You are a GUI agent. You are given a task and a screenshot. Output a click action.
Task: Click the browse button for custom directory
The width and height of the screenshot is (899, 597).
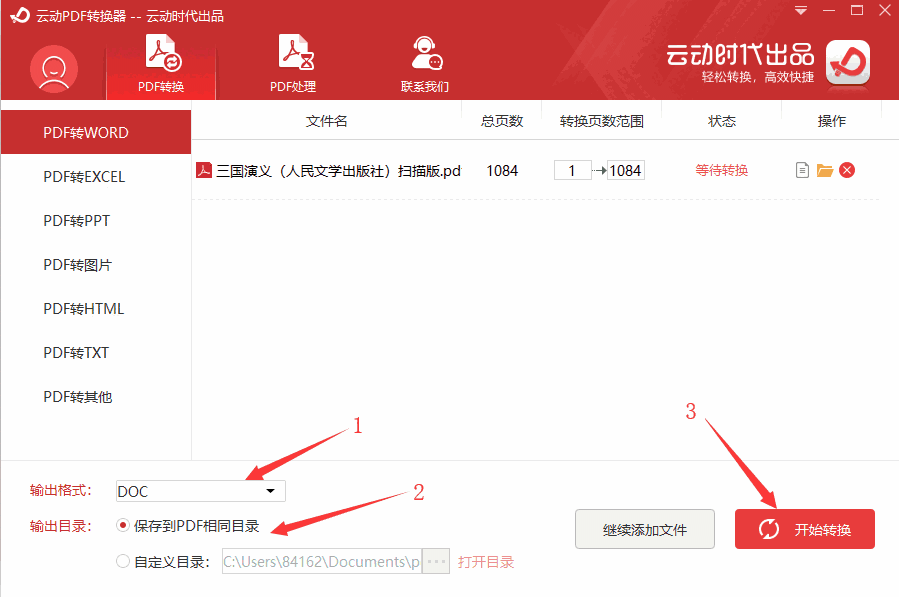coord(435,561)
